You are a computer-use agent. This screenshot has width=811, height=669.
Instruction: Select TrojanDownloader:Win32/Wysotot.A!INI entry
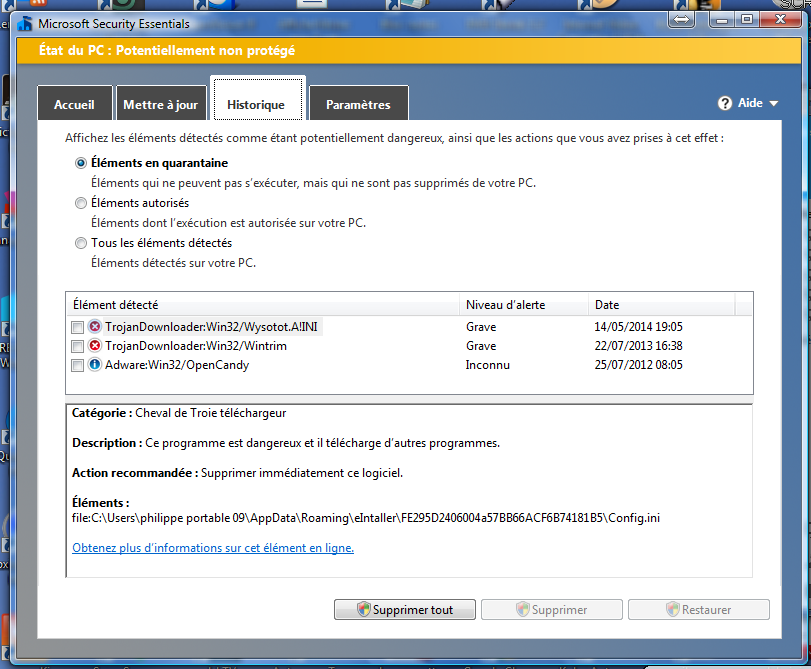[x=212, y=326]
